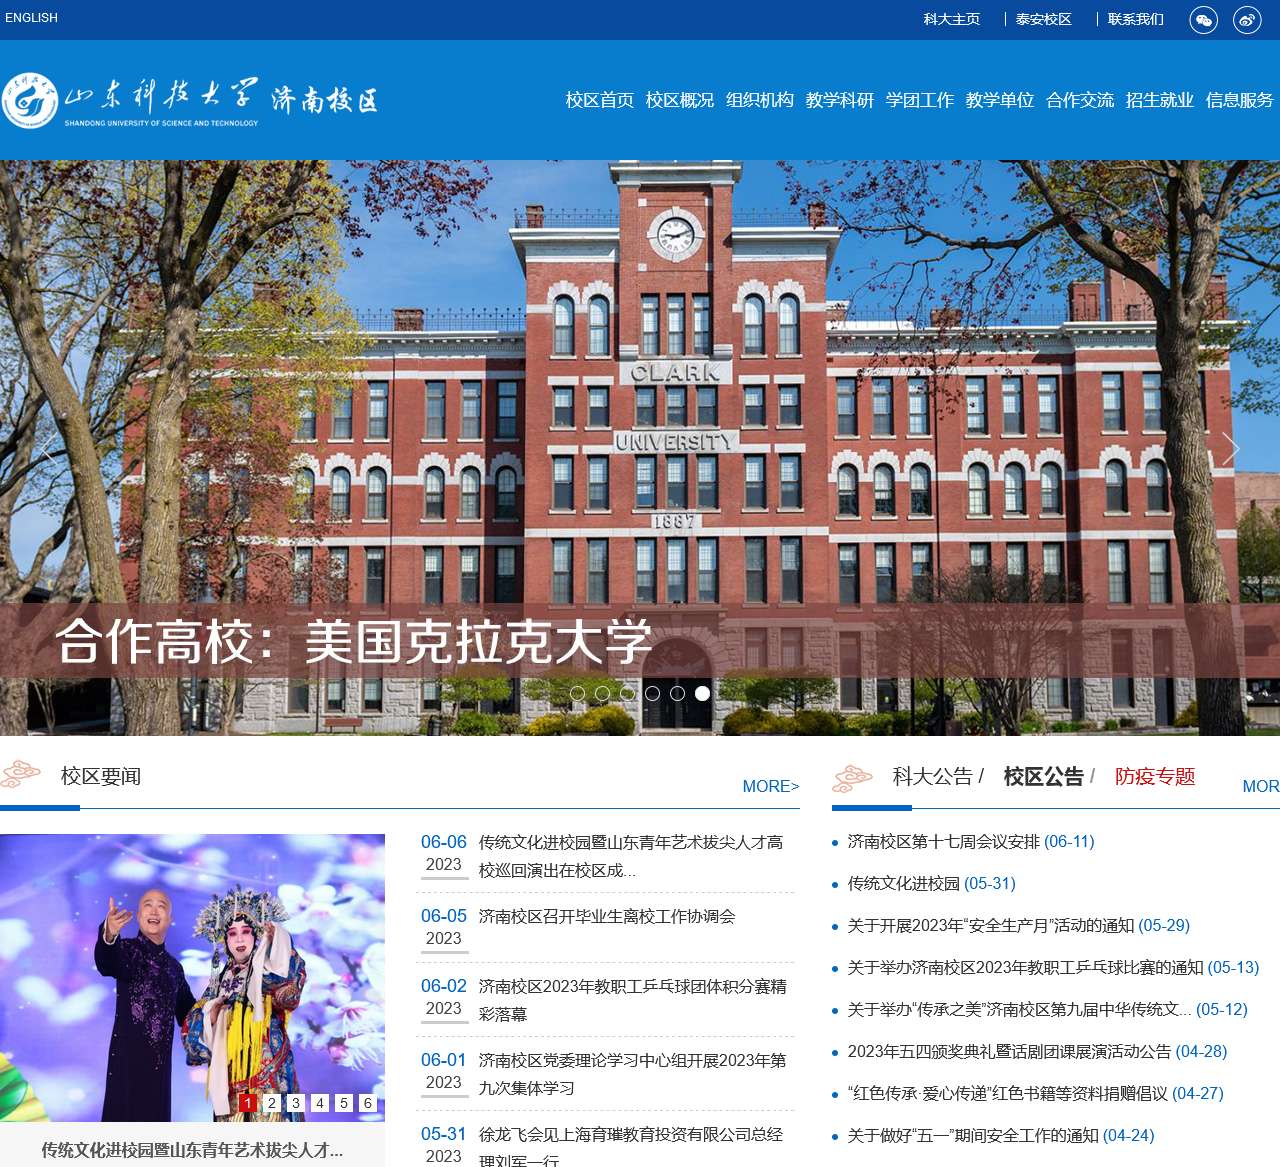This screenshot has width=1280, height=1167.
Task: Open 信息服务 menu item
Action: coord(1240,100)
